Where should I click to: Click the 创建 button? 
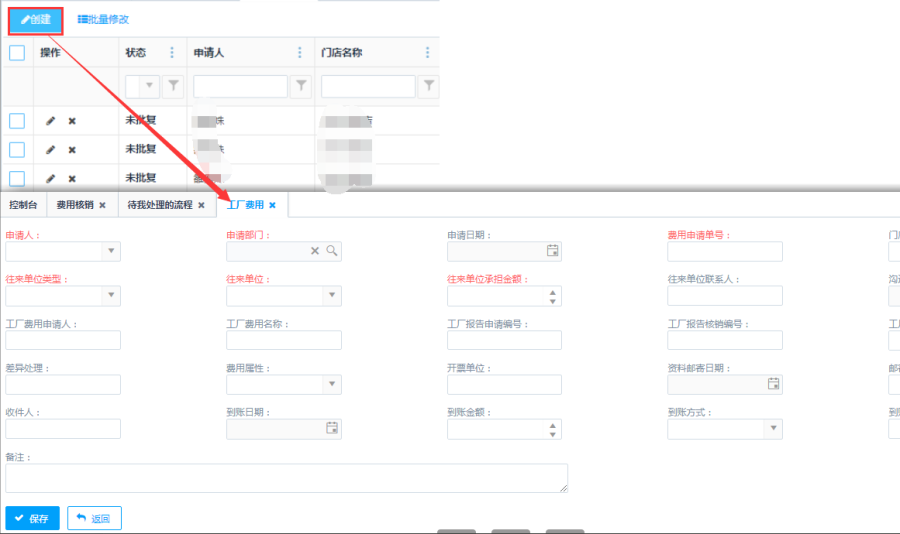click(x=36, y=20)
